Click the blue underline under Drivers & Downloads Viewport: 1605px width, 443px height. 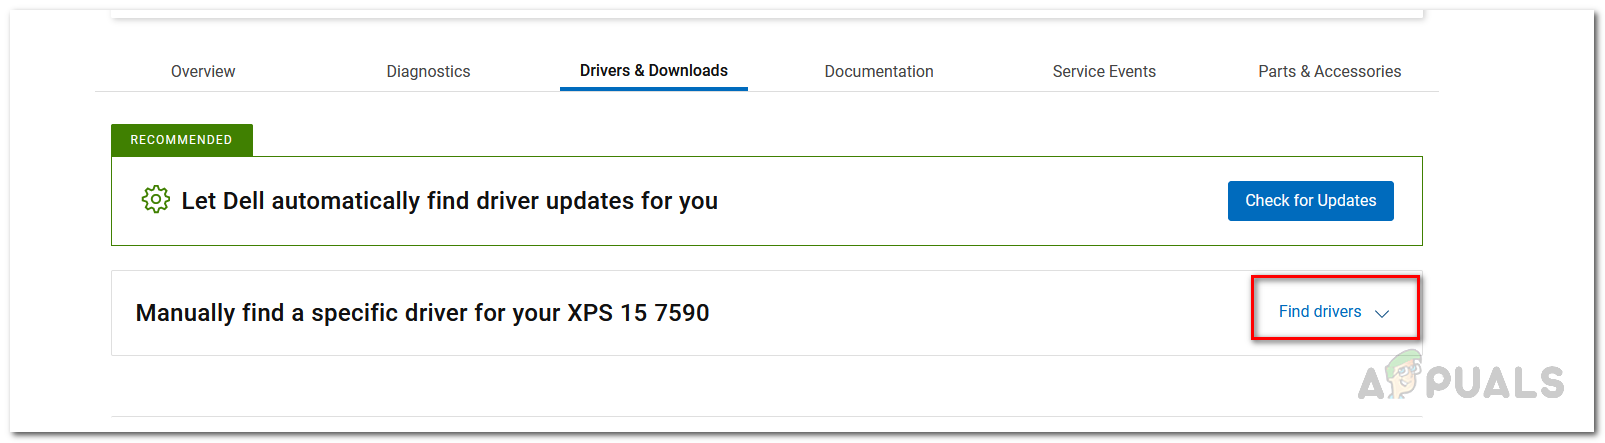tap(653, 88)
